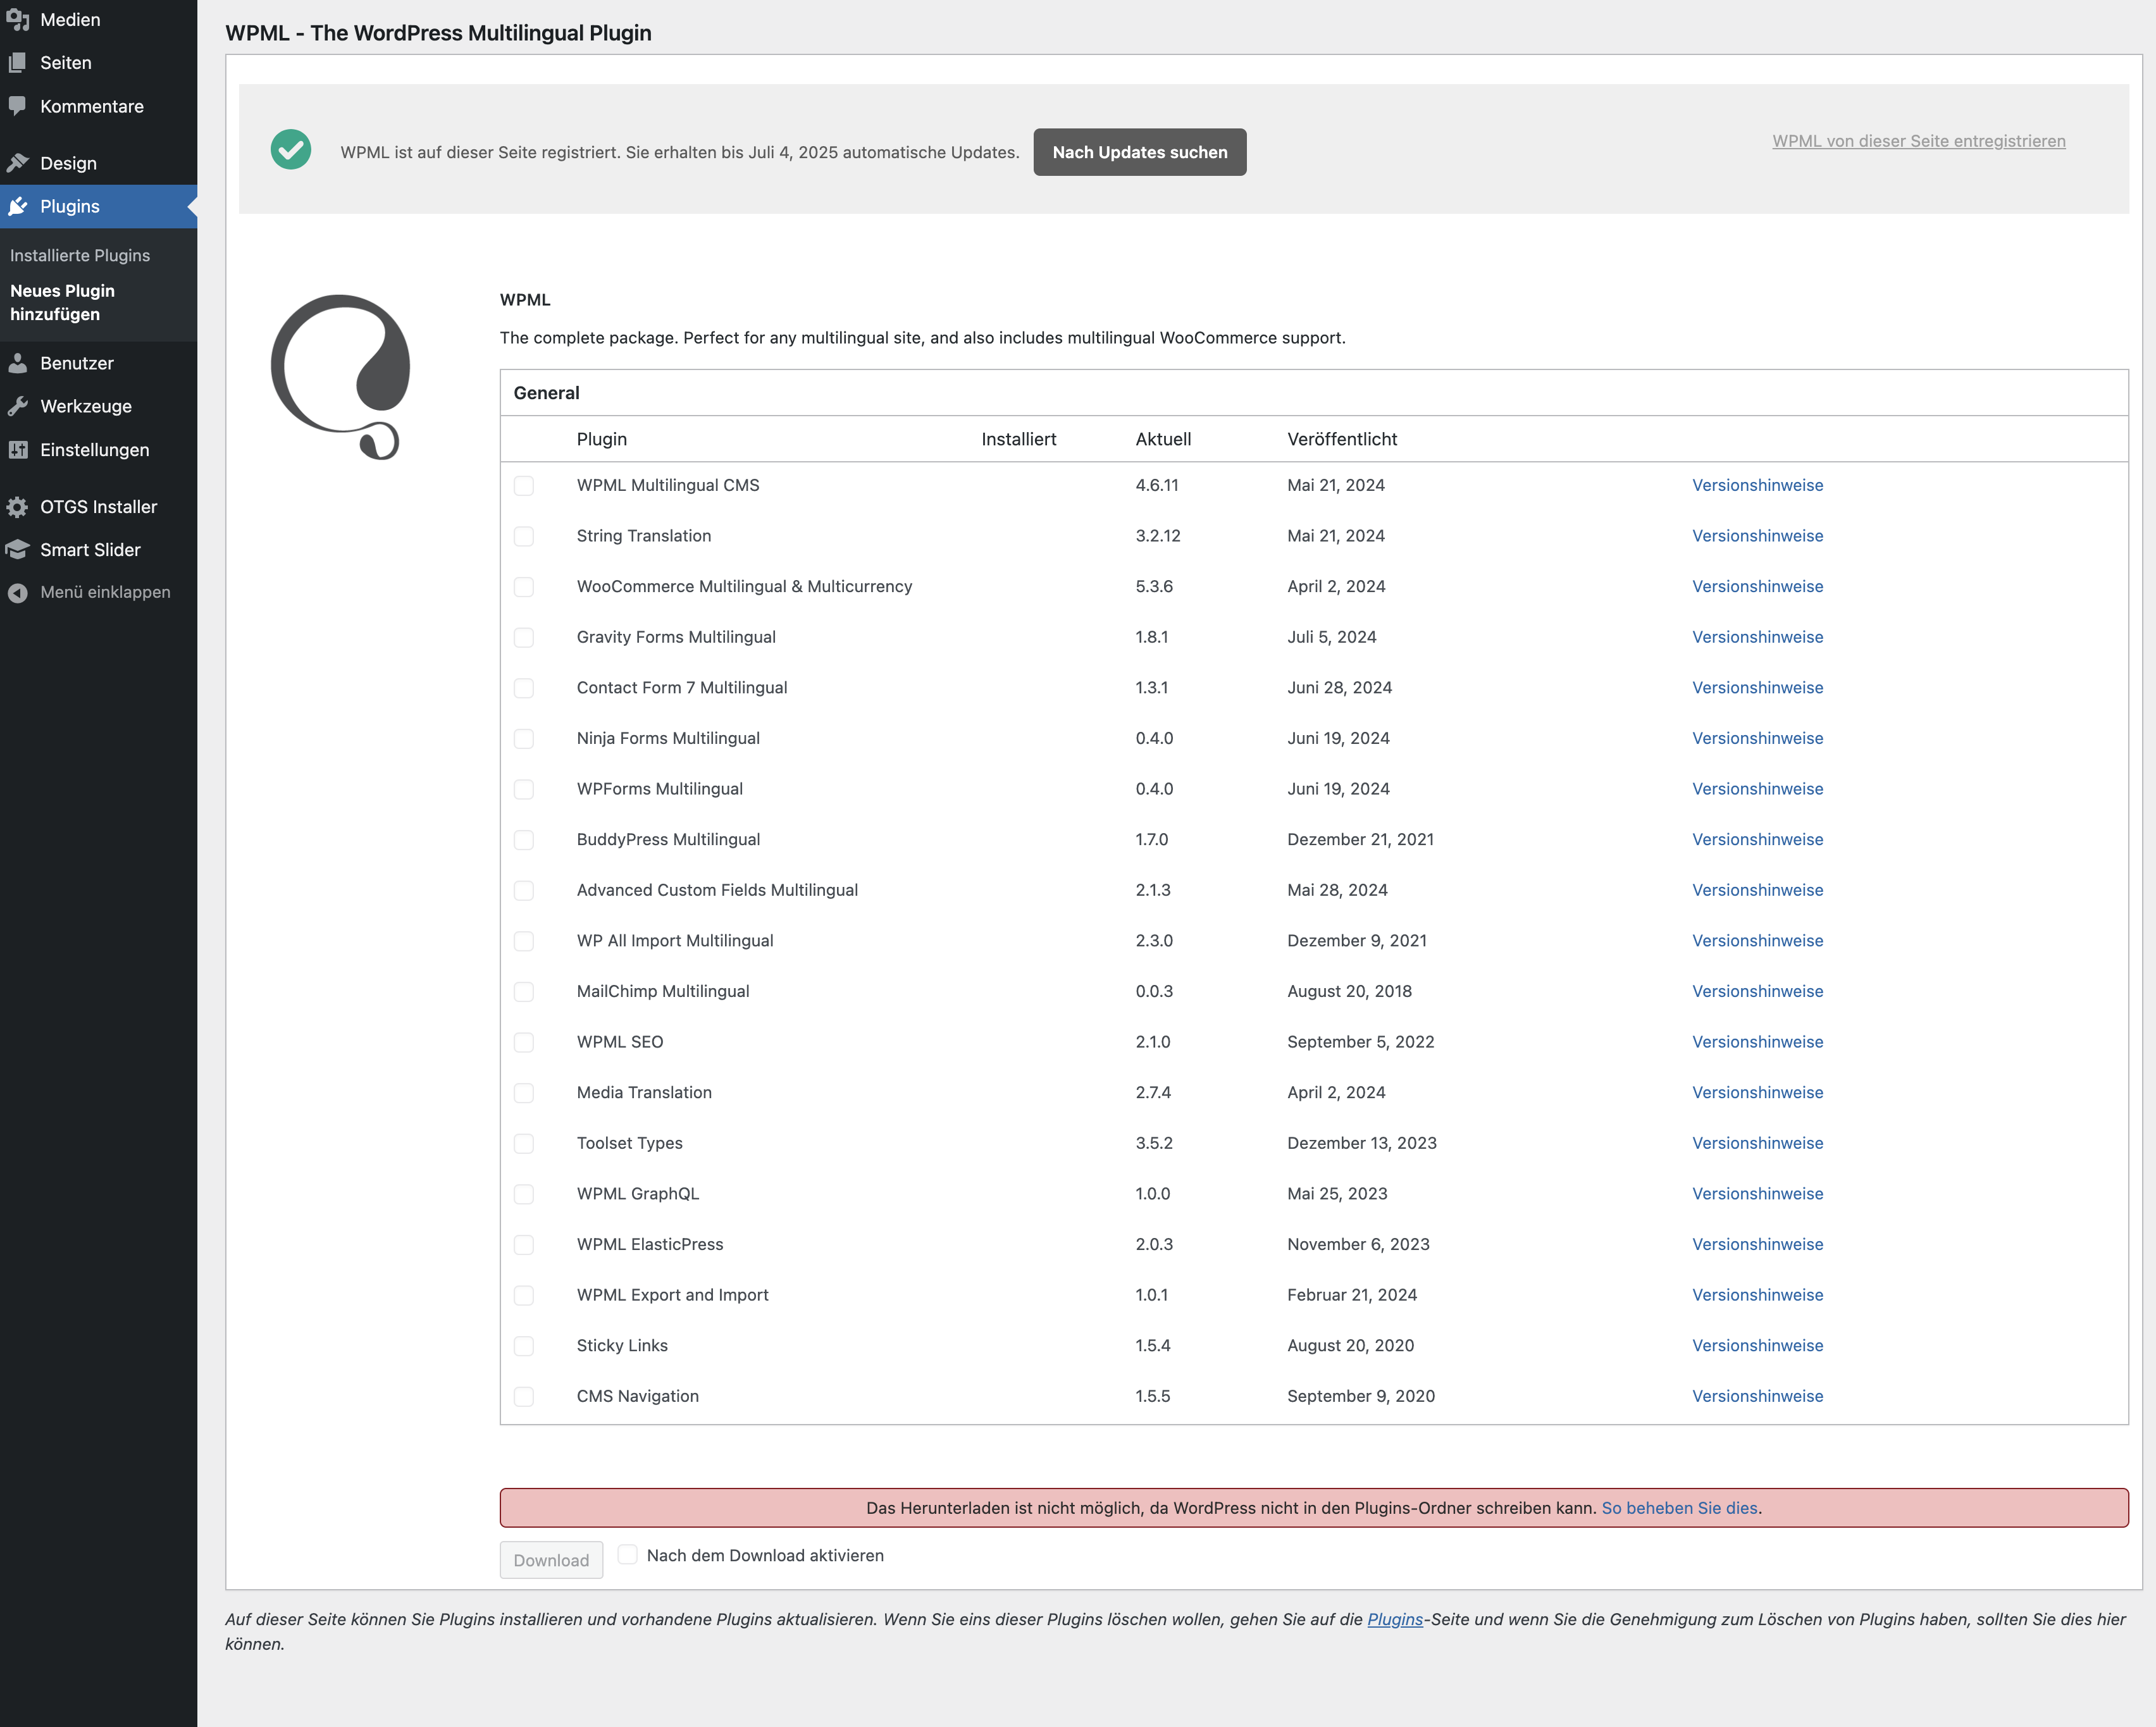Open Versionshinweise for Sticky Links
The width and height of the screenshot is (2156, 1727).
pyautogui.click(x=1757, y=1346)
